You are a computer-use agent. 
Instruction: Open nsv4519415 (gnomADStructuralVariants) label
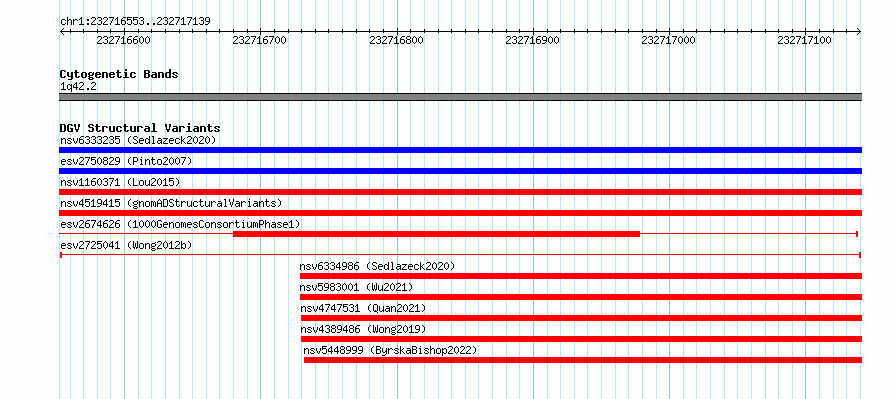171,203
